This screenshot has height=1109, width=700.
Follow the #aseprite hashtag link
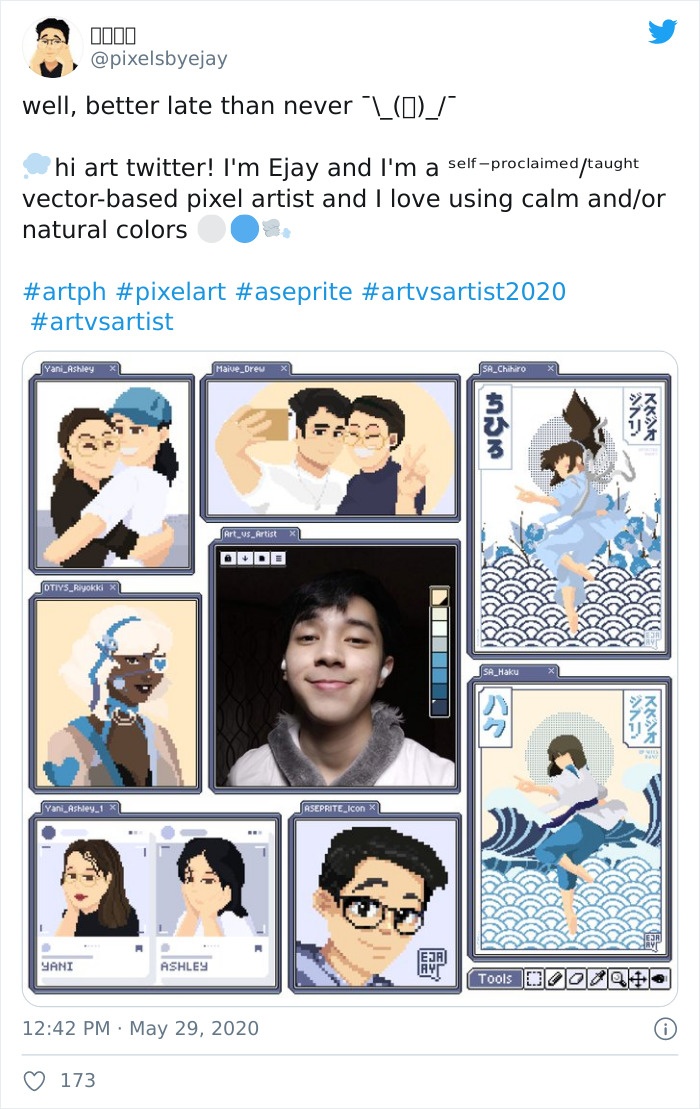pos(294,292)
